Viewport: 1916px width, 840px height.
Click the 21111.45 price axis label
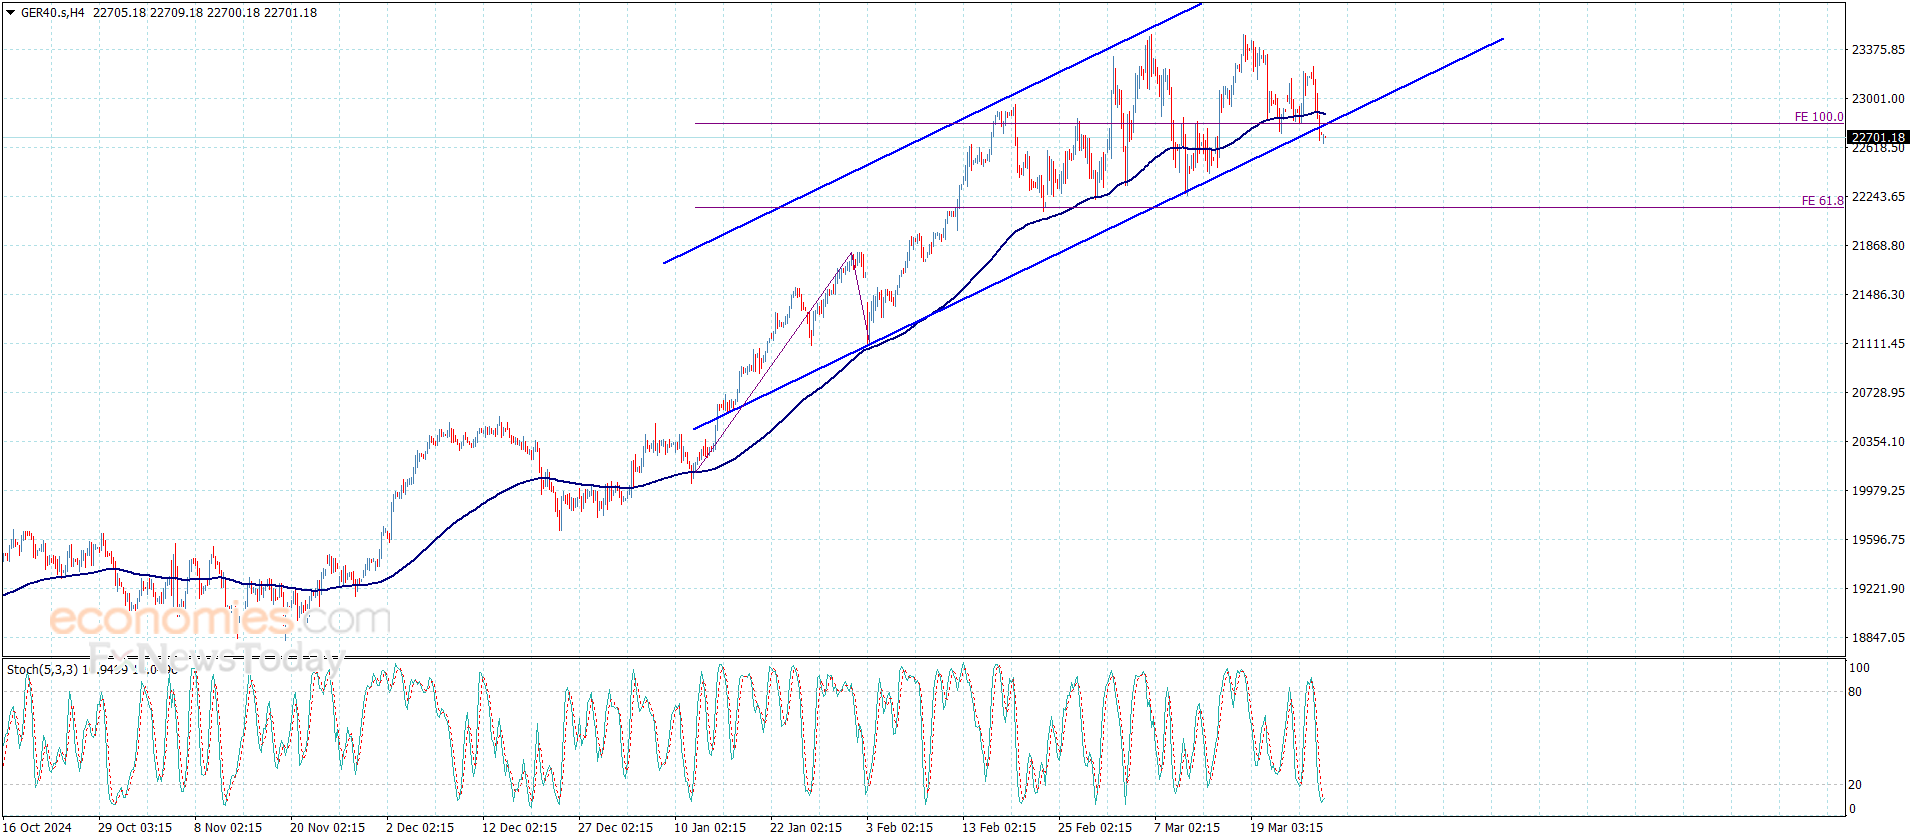point(1878,344)
